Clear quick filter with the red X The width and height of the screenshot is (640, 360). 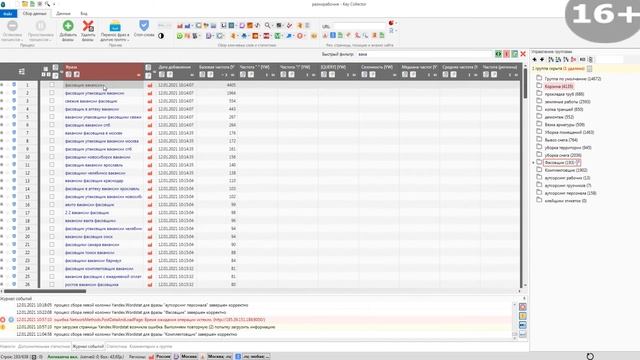pos(523,54)
